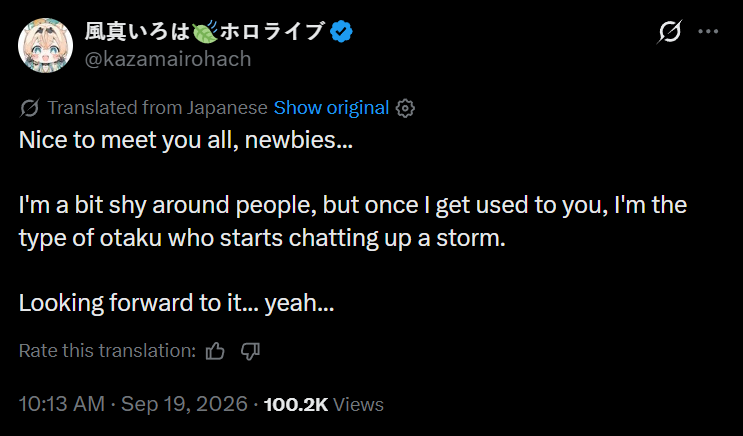Click the 100.2K Views count
743x436 pixels.
click(x=324, y=404)
